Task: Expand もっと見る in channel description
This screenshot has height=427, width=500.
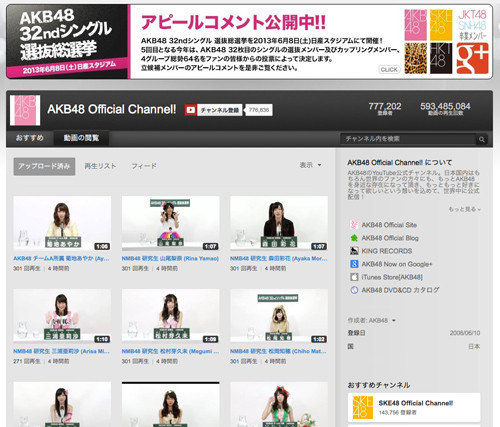Action: pyautogui.click(x=464, y=209)
